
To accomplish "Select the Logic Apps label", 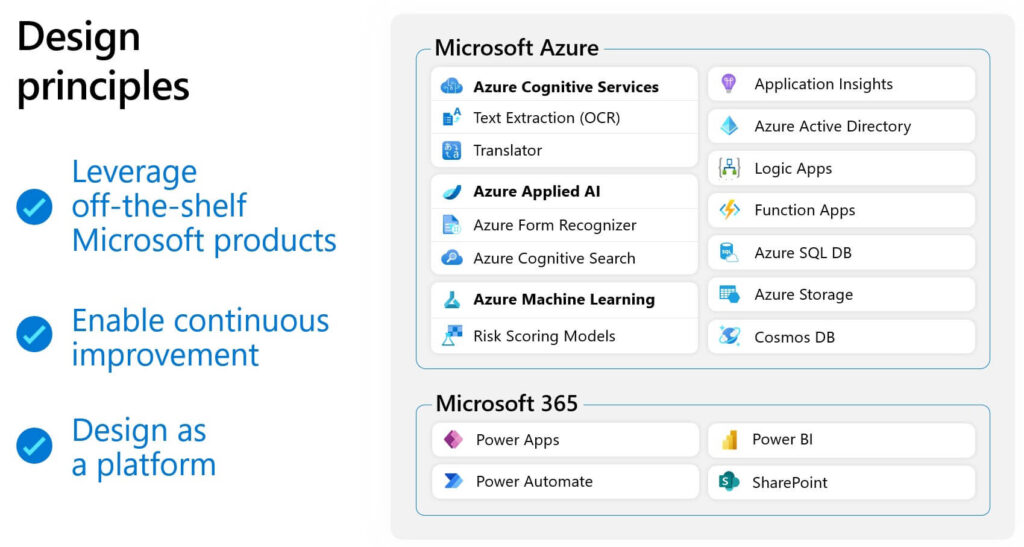I will coord(793,169).
